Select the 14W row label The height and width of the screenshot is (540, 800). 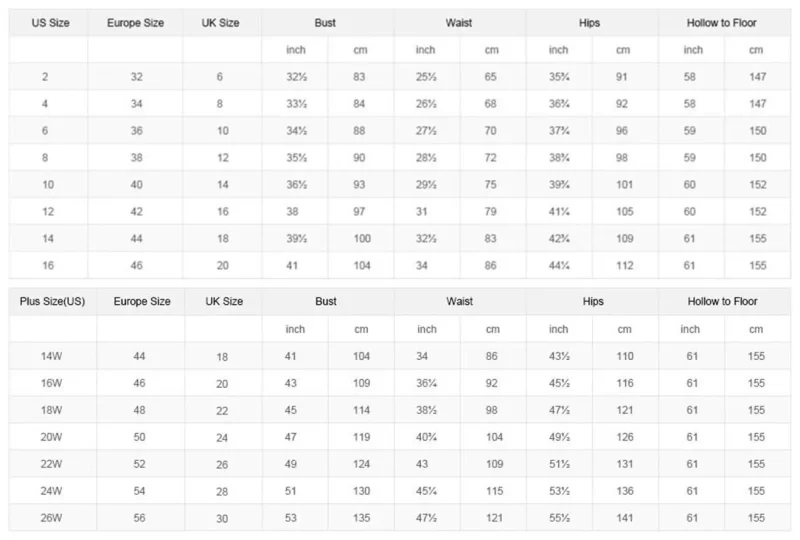pyautogui.click(x=52, y=356)
